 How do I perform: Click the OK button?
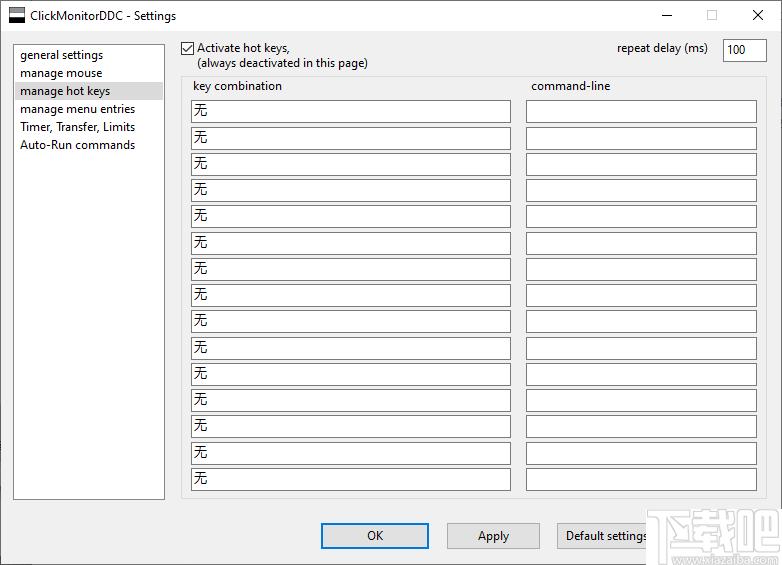pos(375,536)
